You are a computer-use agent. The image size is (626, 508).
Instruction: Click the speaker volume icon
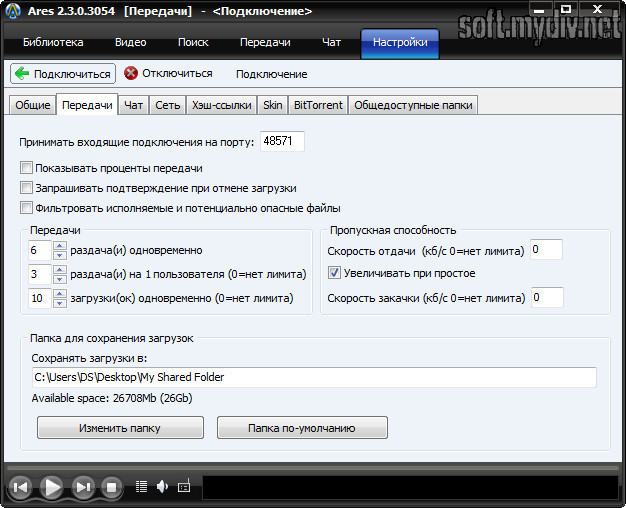162,486
